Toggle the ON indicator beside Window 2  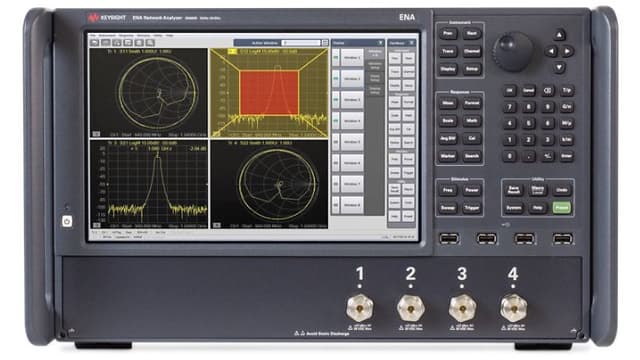[x=336, y=78]
